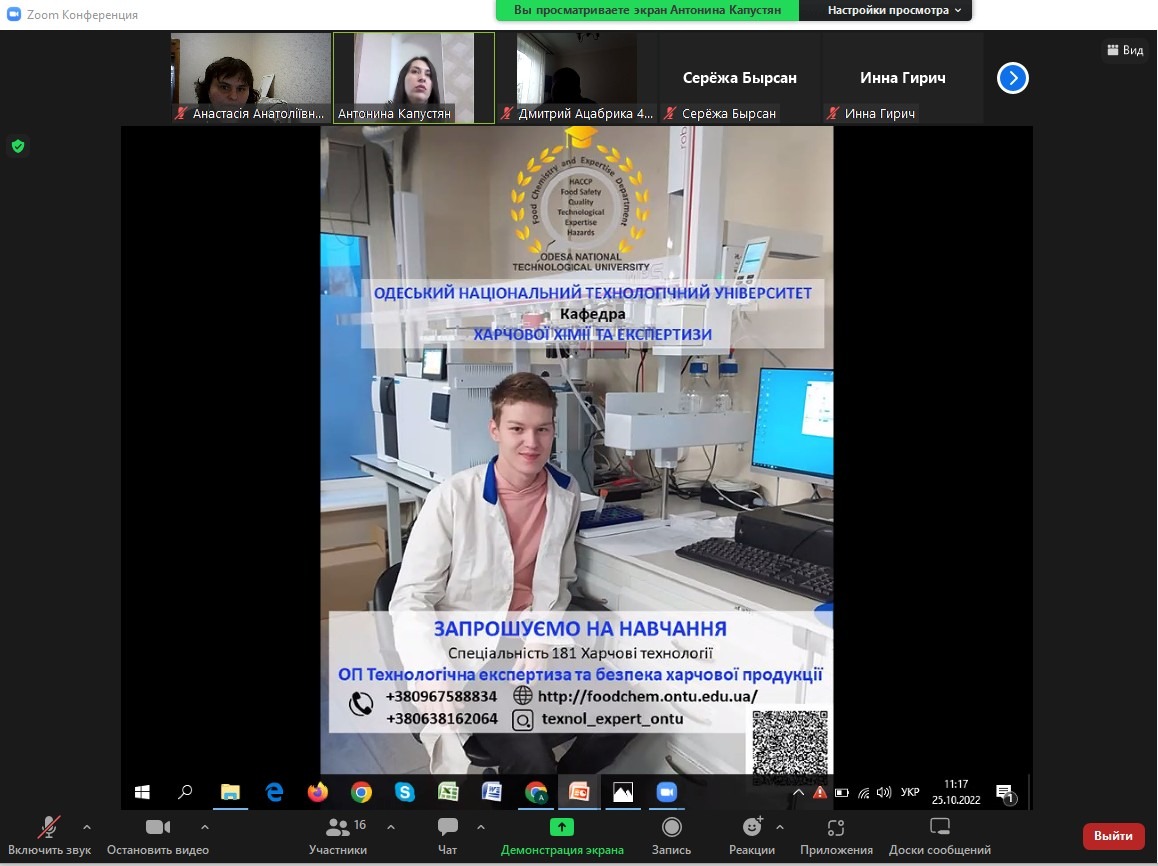Expand audio options arrow next to microphone
Image resolution: width=1158 pixels, height=866 pixels.
point(87,827)
